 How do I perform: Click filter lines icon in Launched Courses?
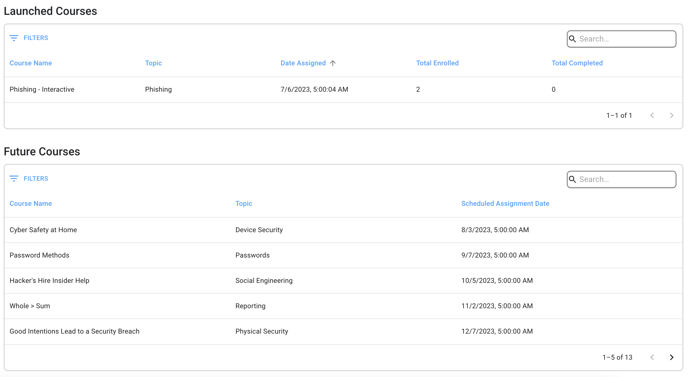point(14,38)
